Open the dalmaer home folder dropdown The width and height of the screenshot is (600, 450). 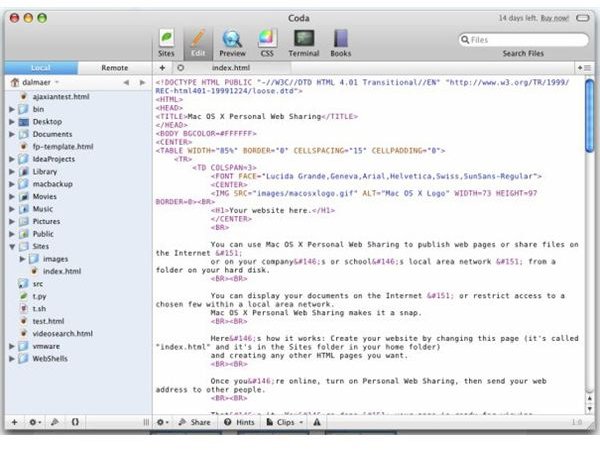35,82
